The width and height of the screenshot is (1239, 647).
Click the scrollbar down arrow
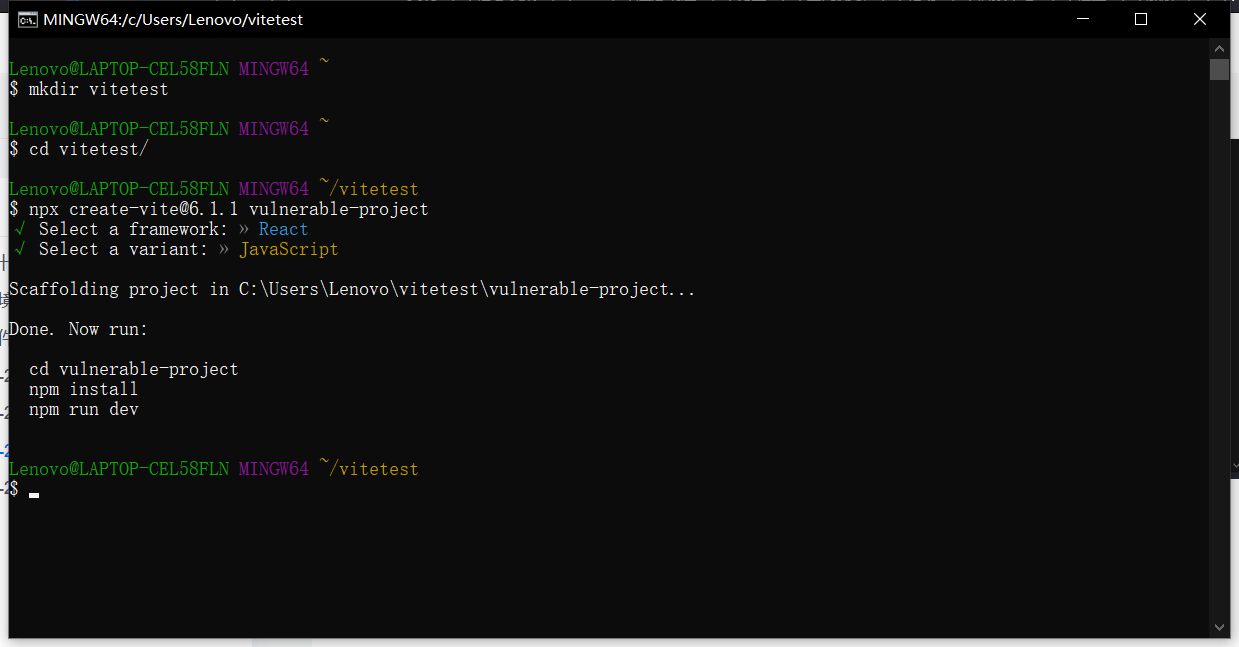1219,627
